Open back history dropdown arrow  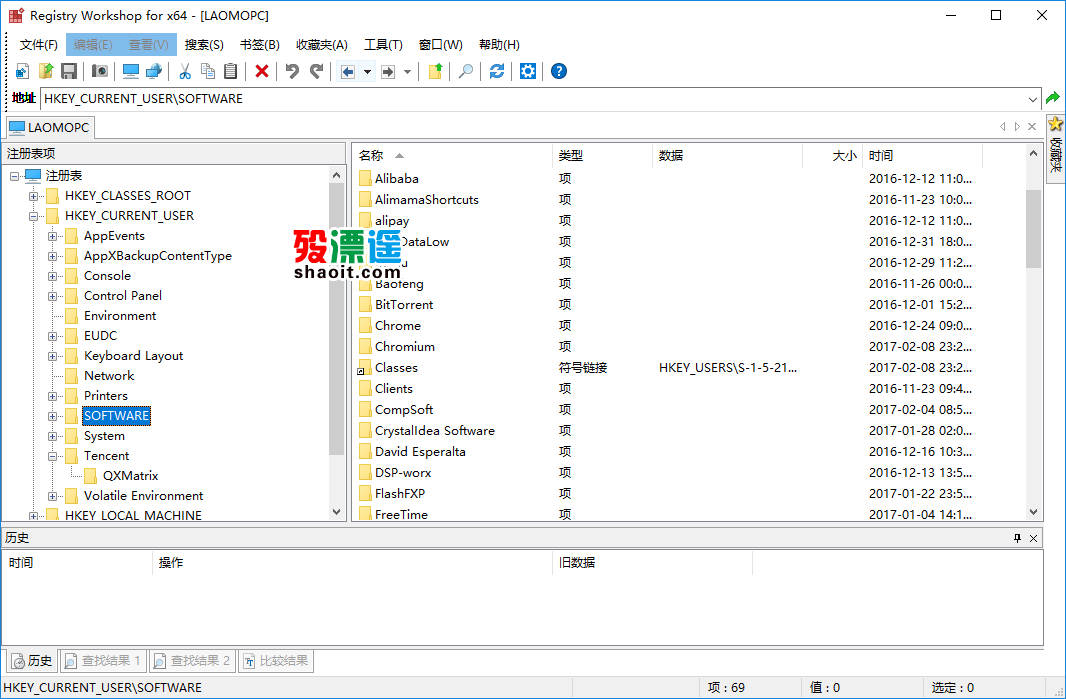coord(367,71)
